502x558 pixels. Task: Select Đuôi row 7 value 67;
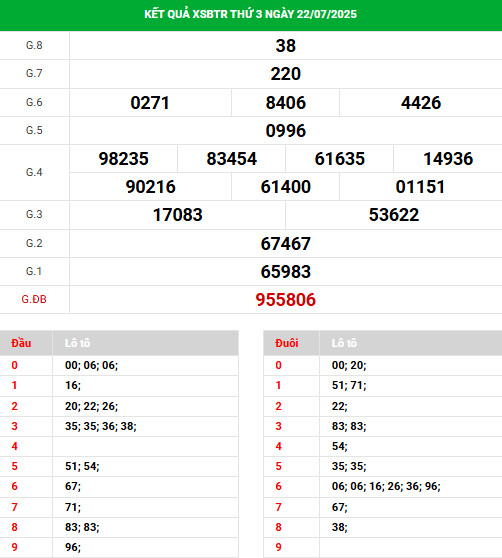tap(340, 507)
